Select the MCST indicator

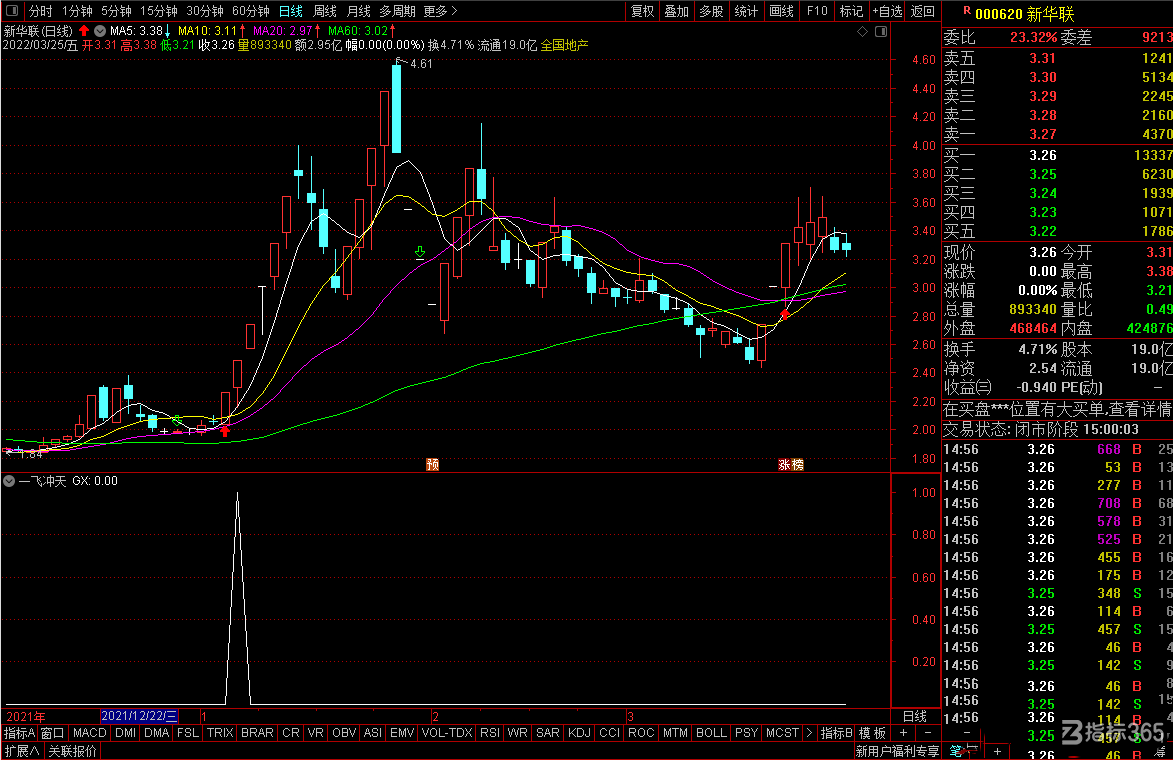[x=782, y=733]
